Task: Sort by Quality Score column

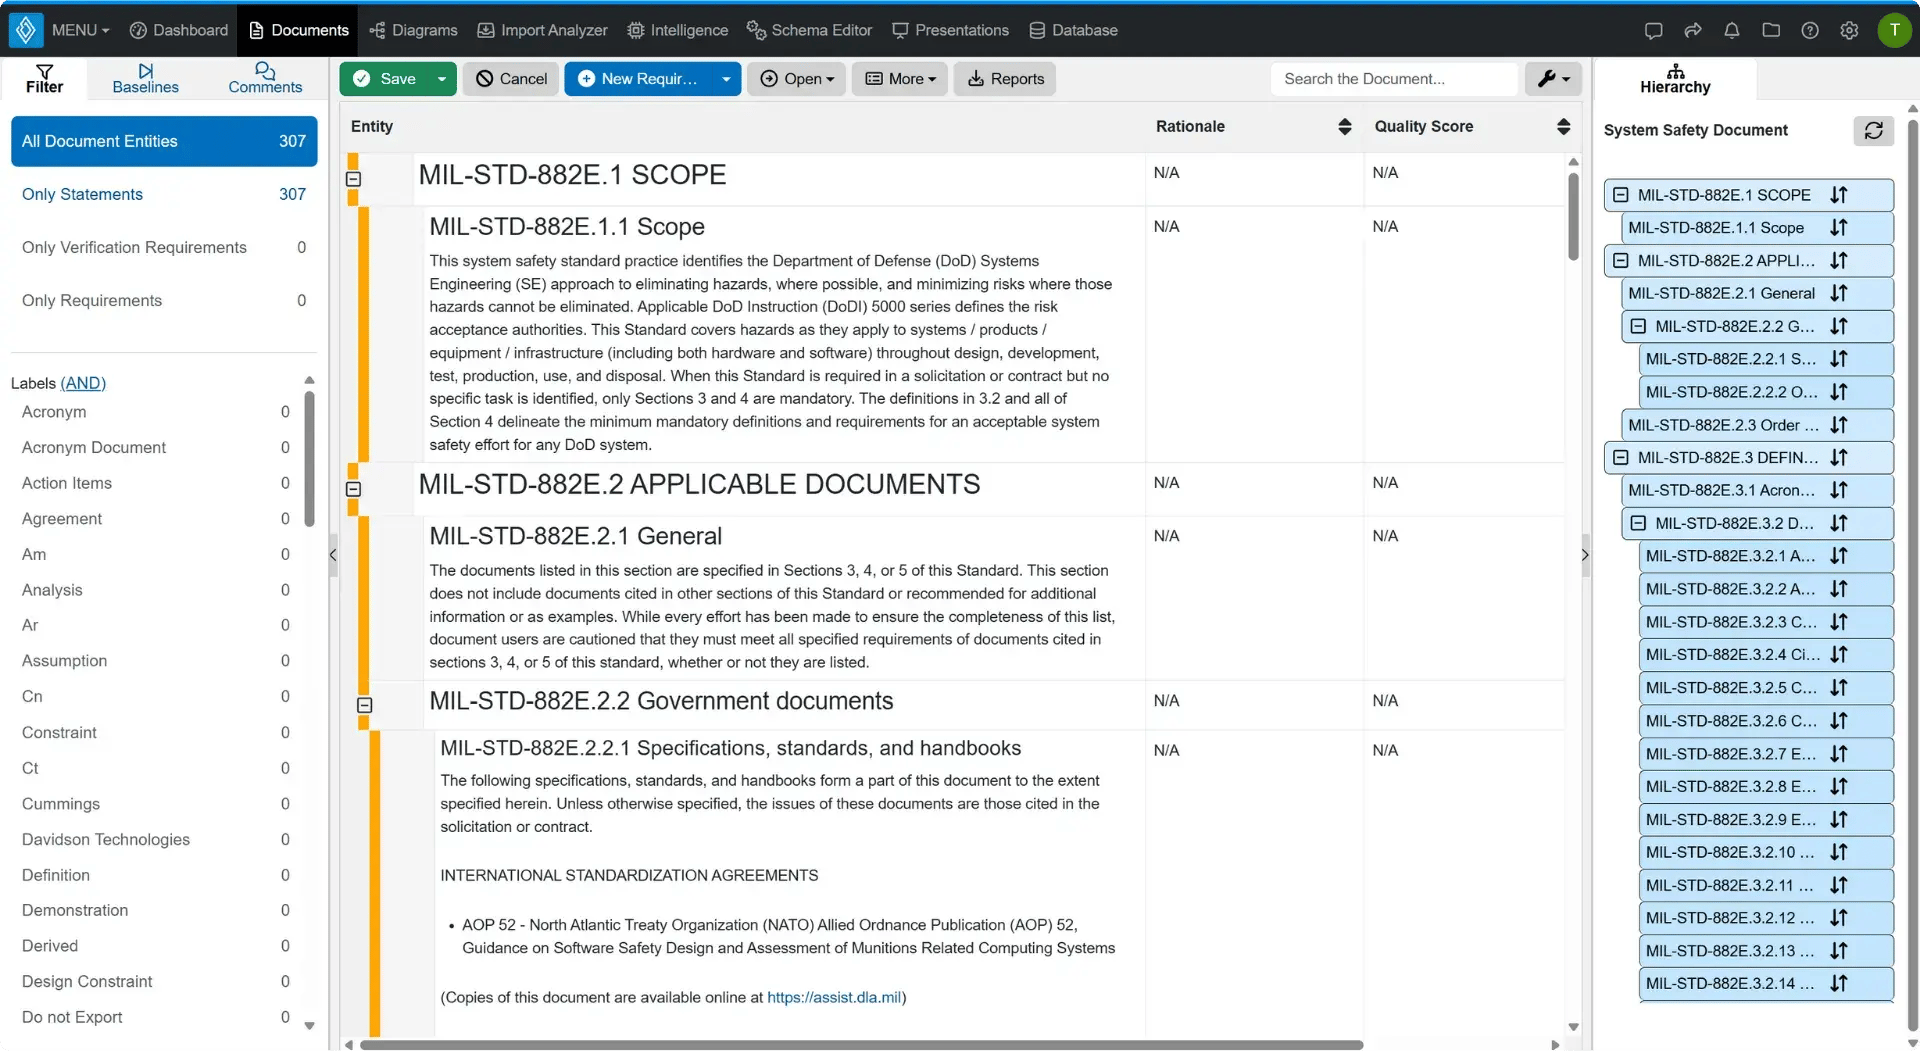Action: tap(1564, 126)
